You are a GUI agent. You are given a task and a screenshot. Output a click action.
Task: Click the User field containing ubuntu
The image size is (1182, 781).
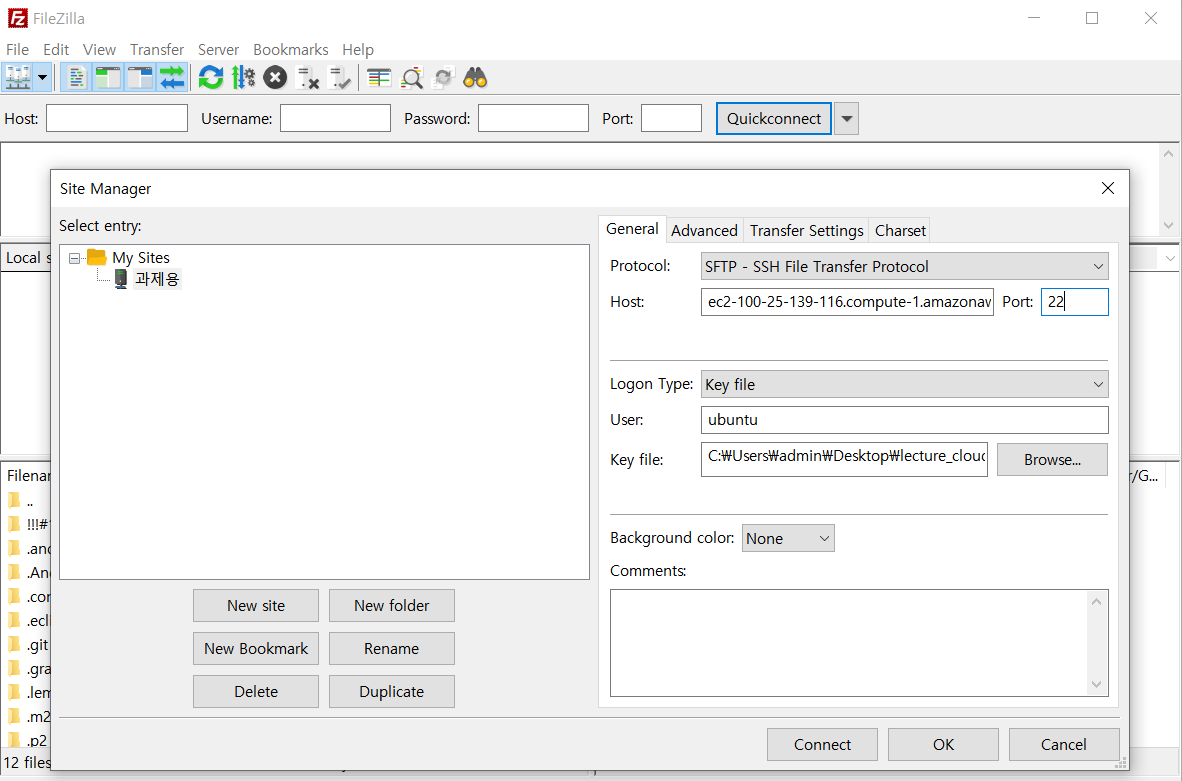pyautogui.click(x=905, y=420)
